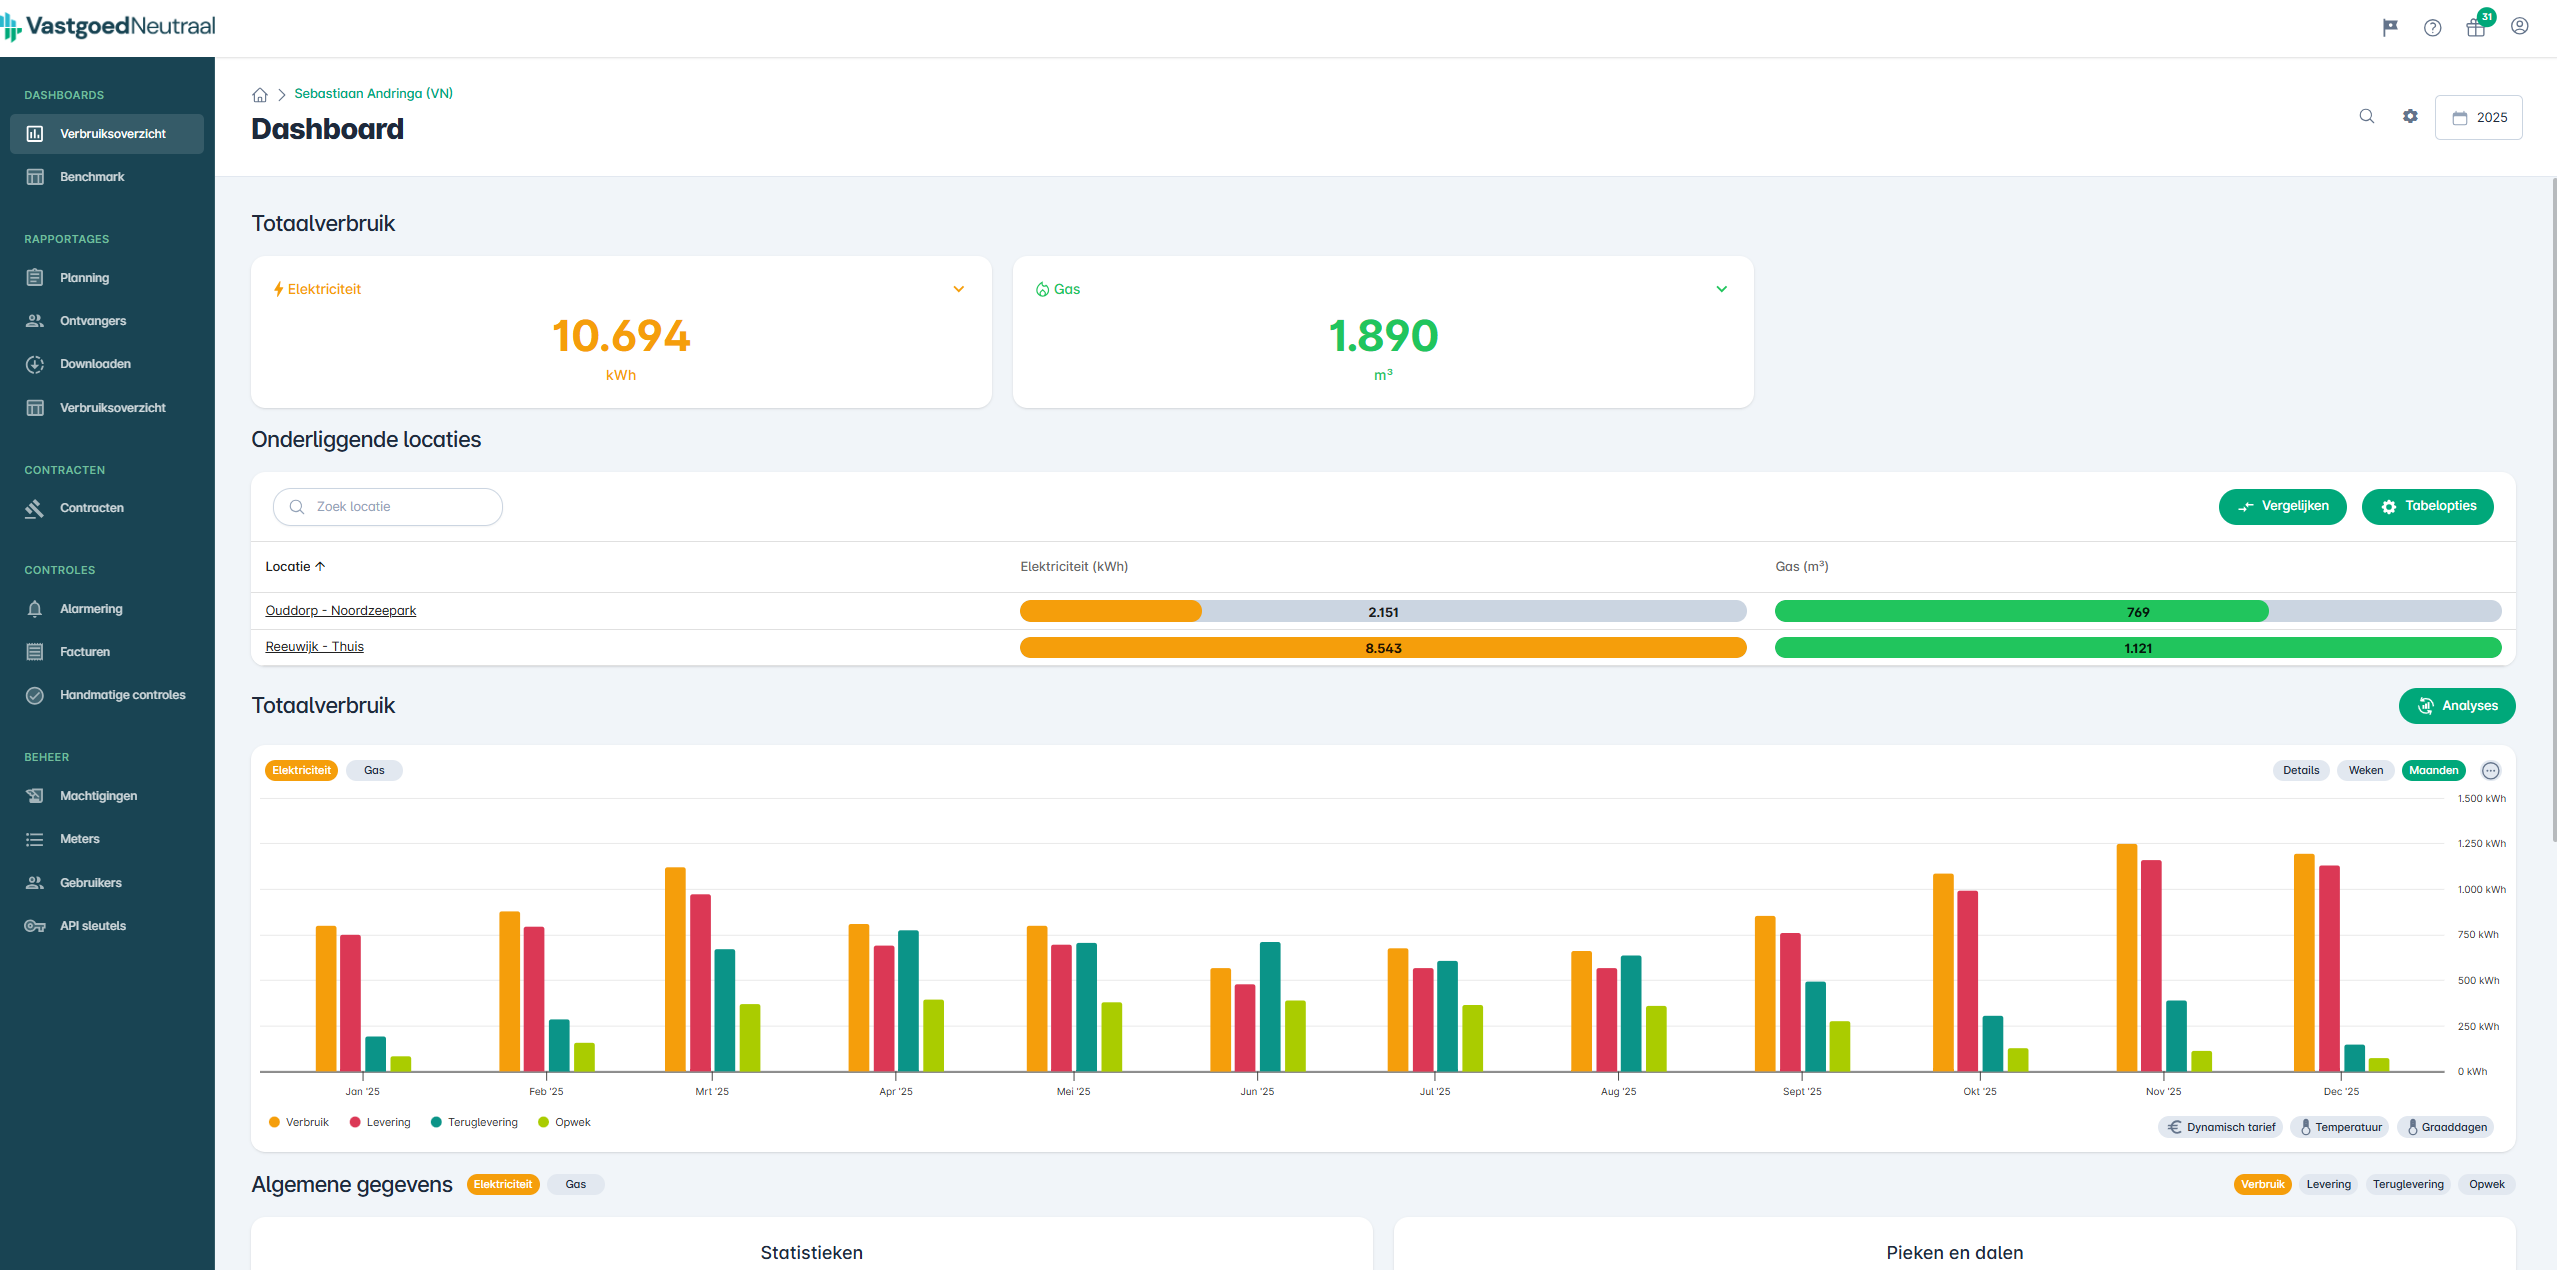Go to the home breadcrumb icon
2557x1270 pixels.
click(260, 95)
